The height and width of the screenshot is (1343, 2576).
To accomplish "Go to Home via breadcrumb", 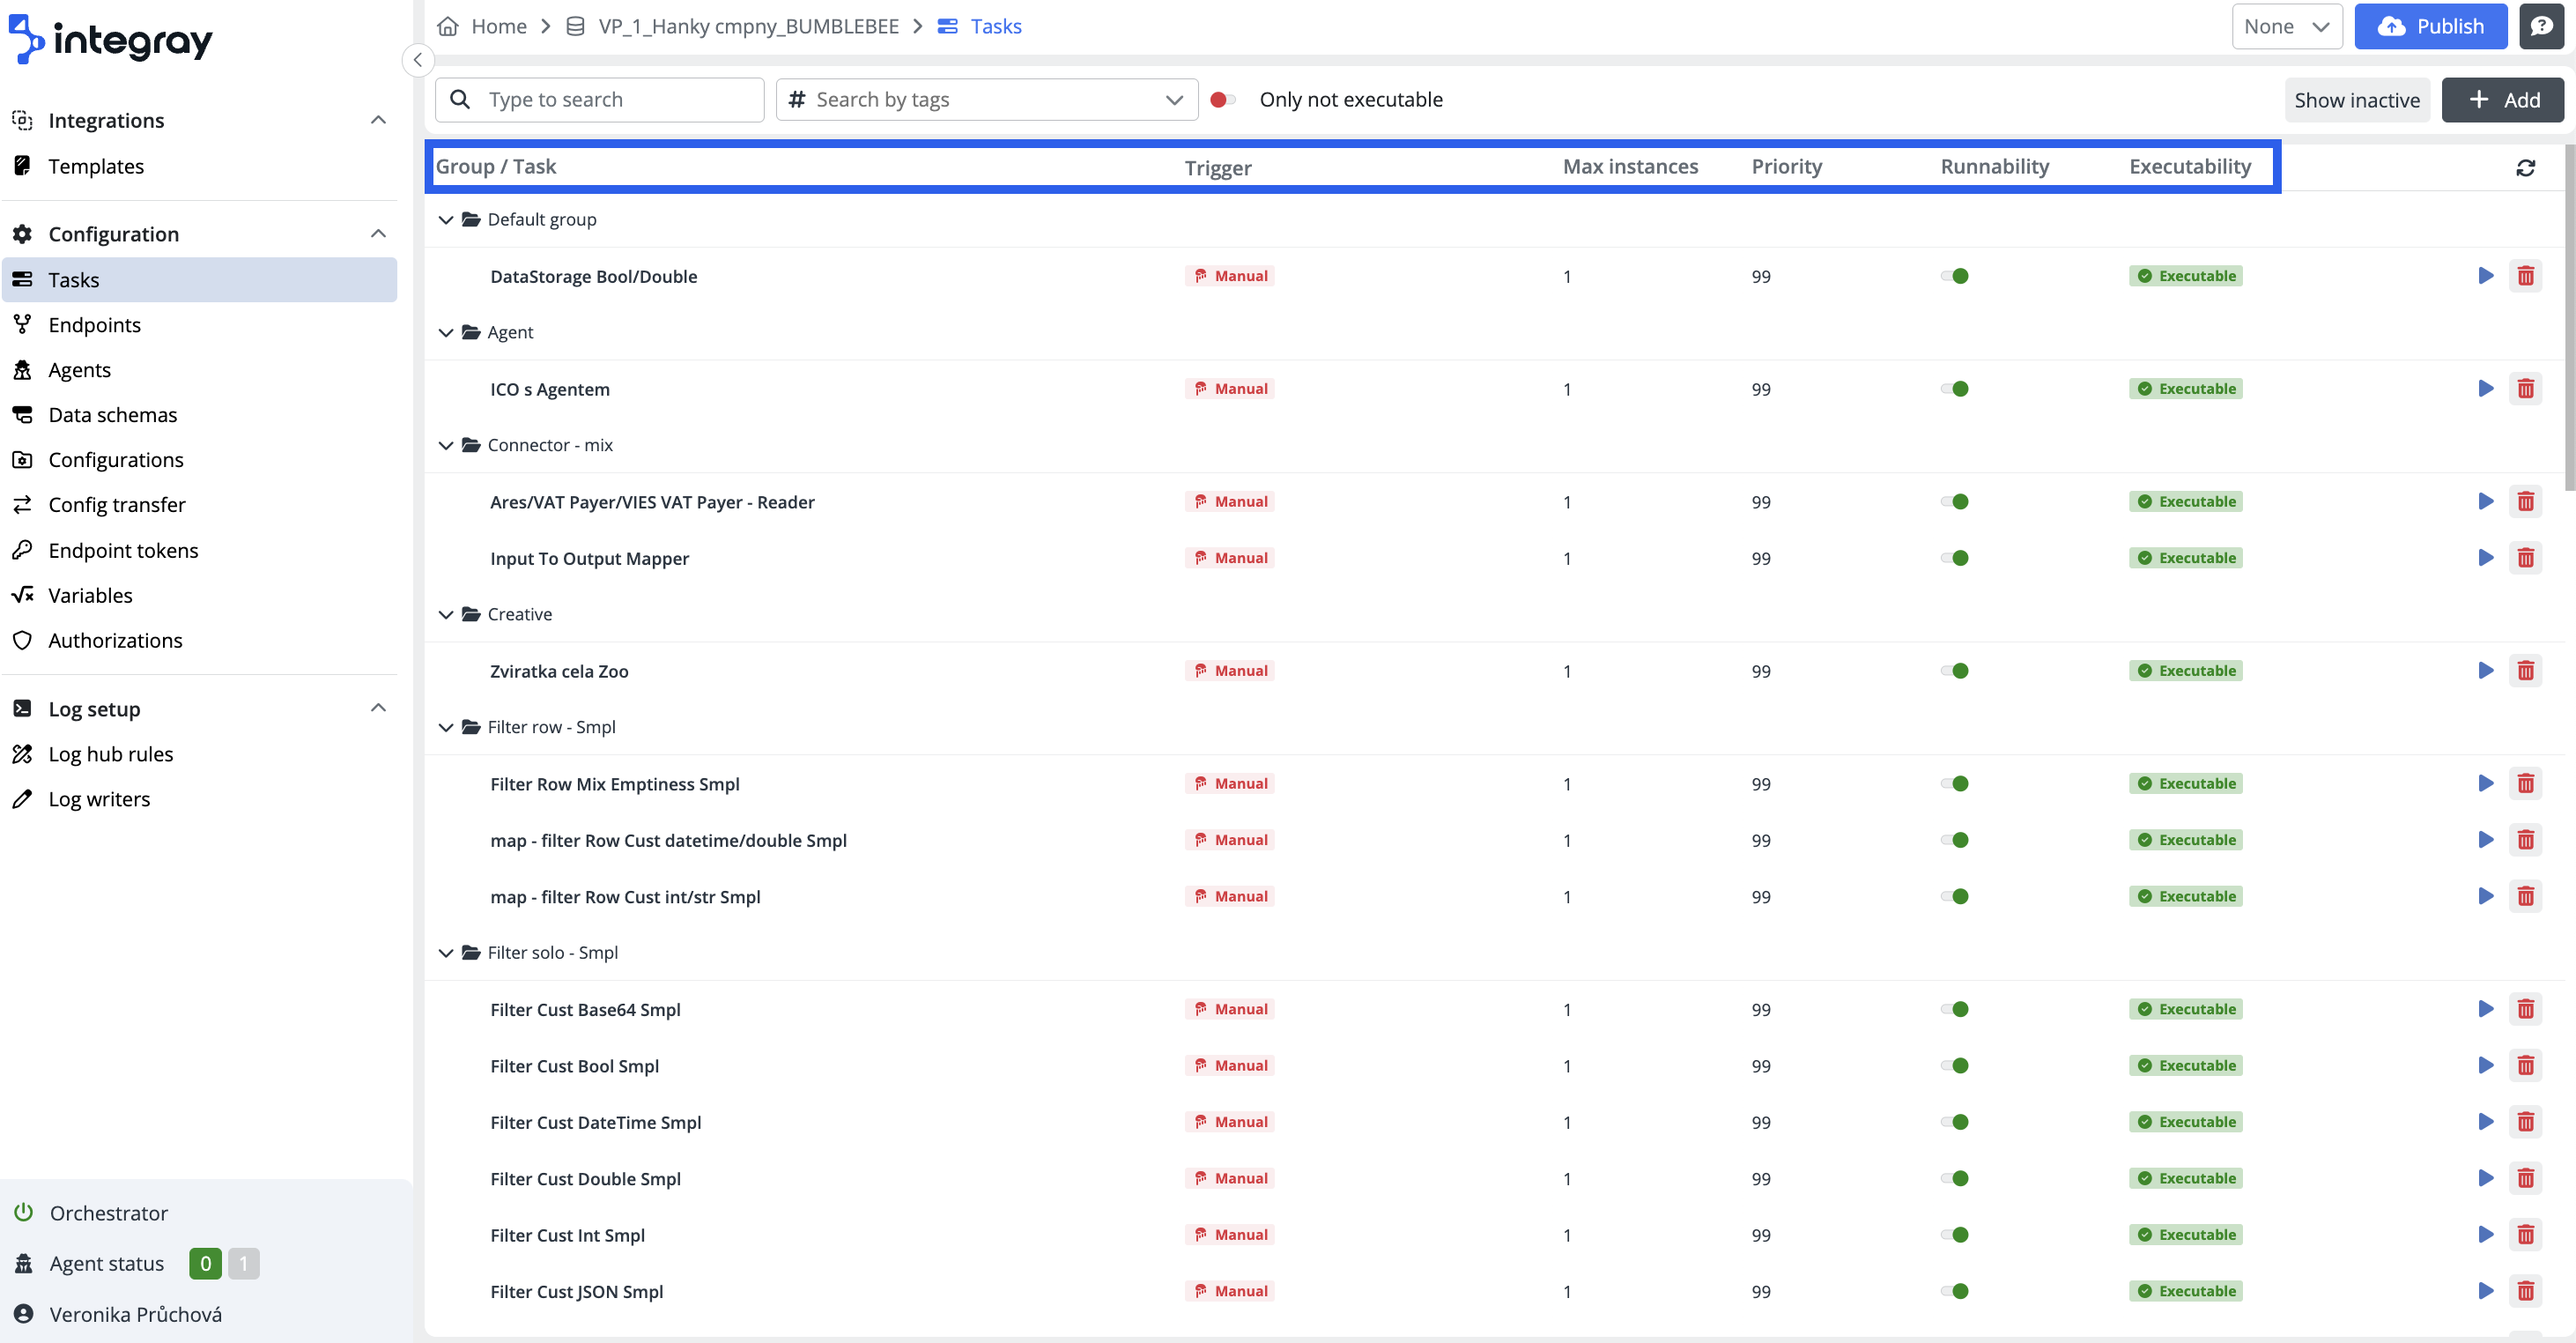I will 498,26.
